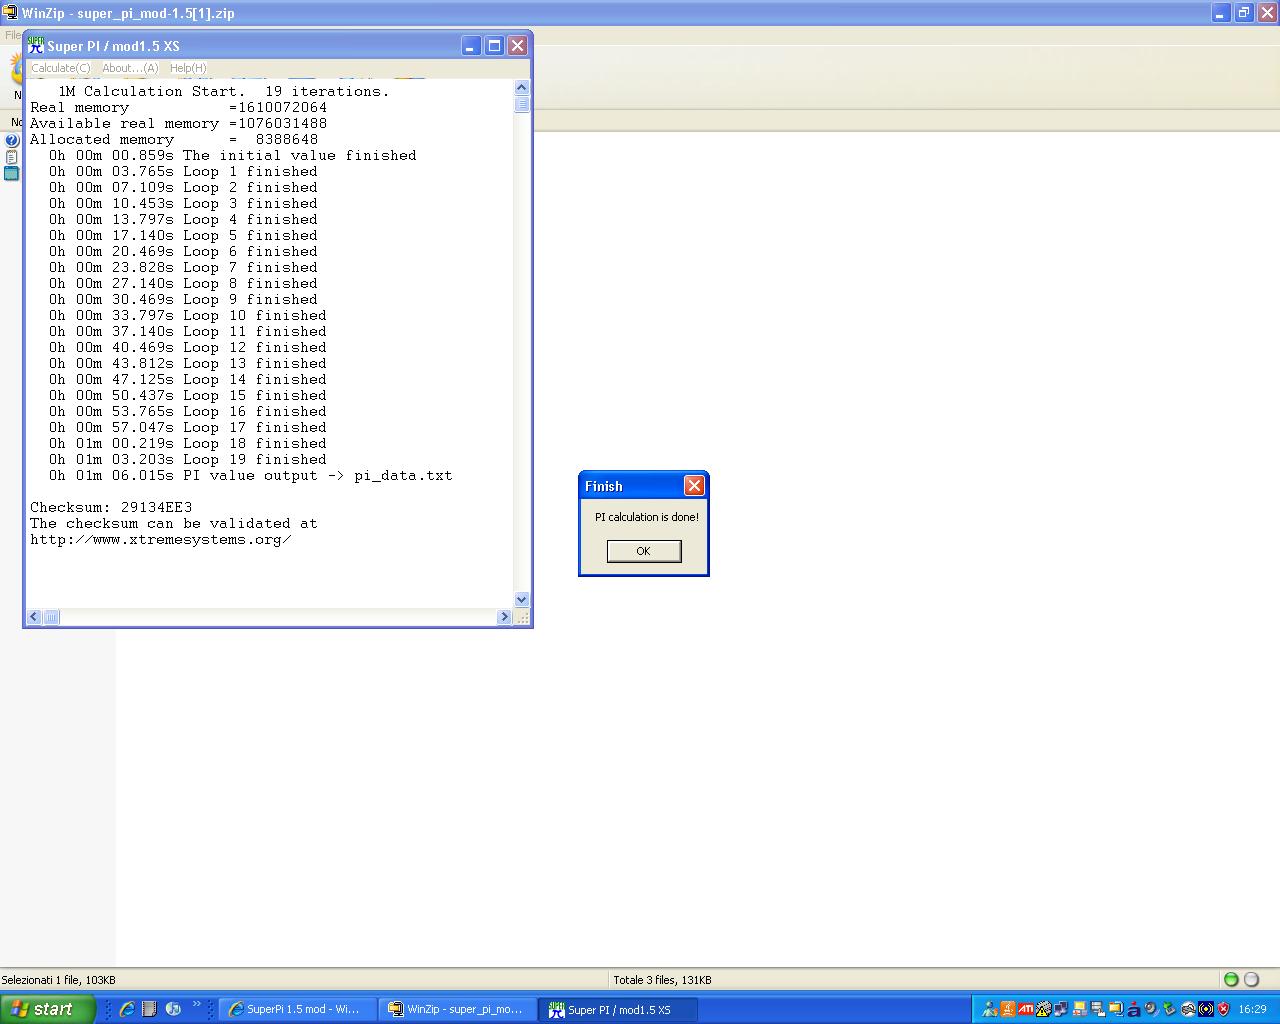Click the film strip Quick Launch icon
The width and height of the screenshot is (1280, 1024).
(x=149, y=1009)
